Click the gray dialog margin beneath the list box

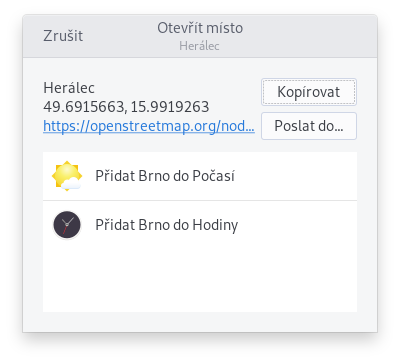pos(200,322)
